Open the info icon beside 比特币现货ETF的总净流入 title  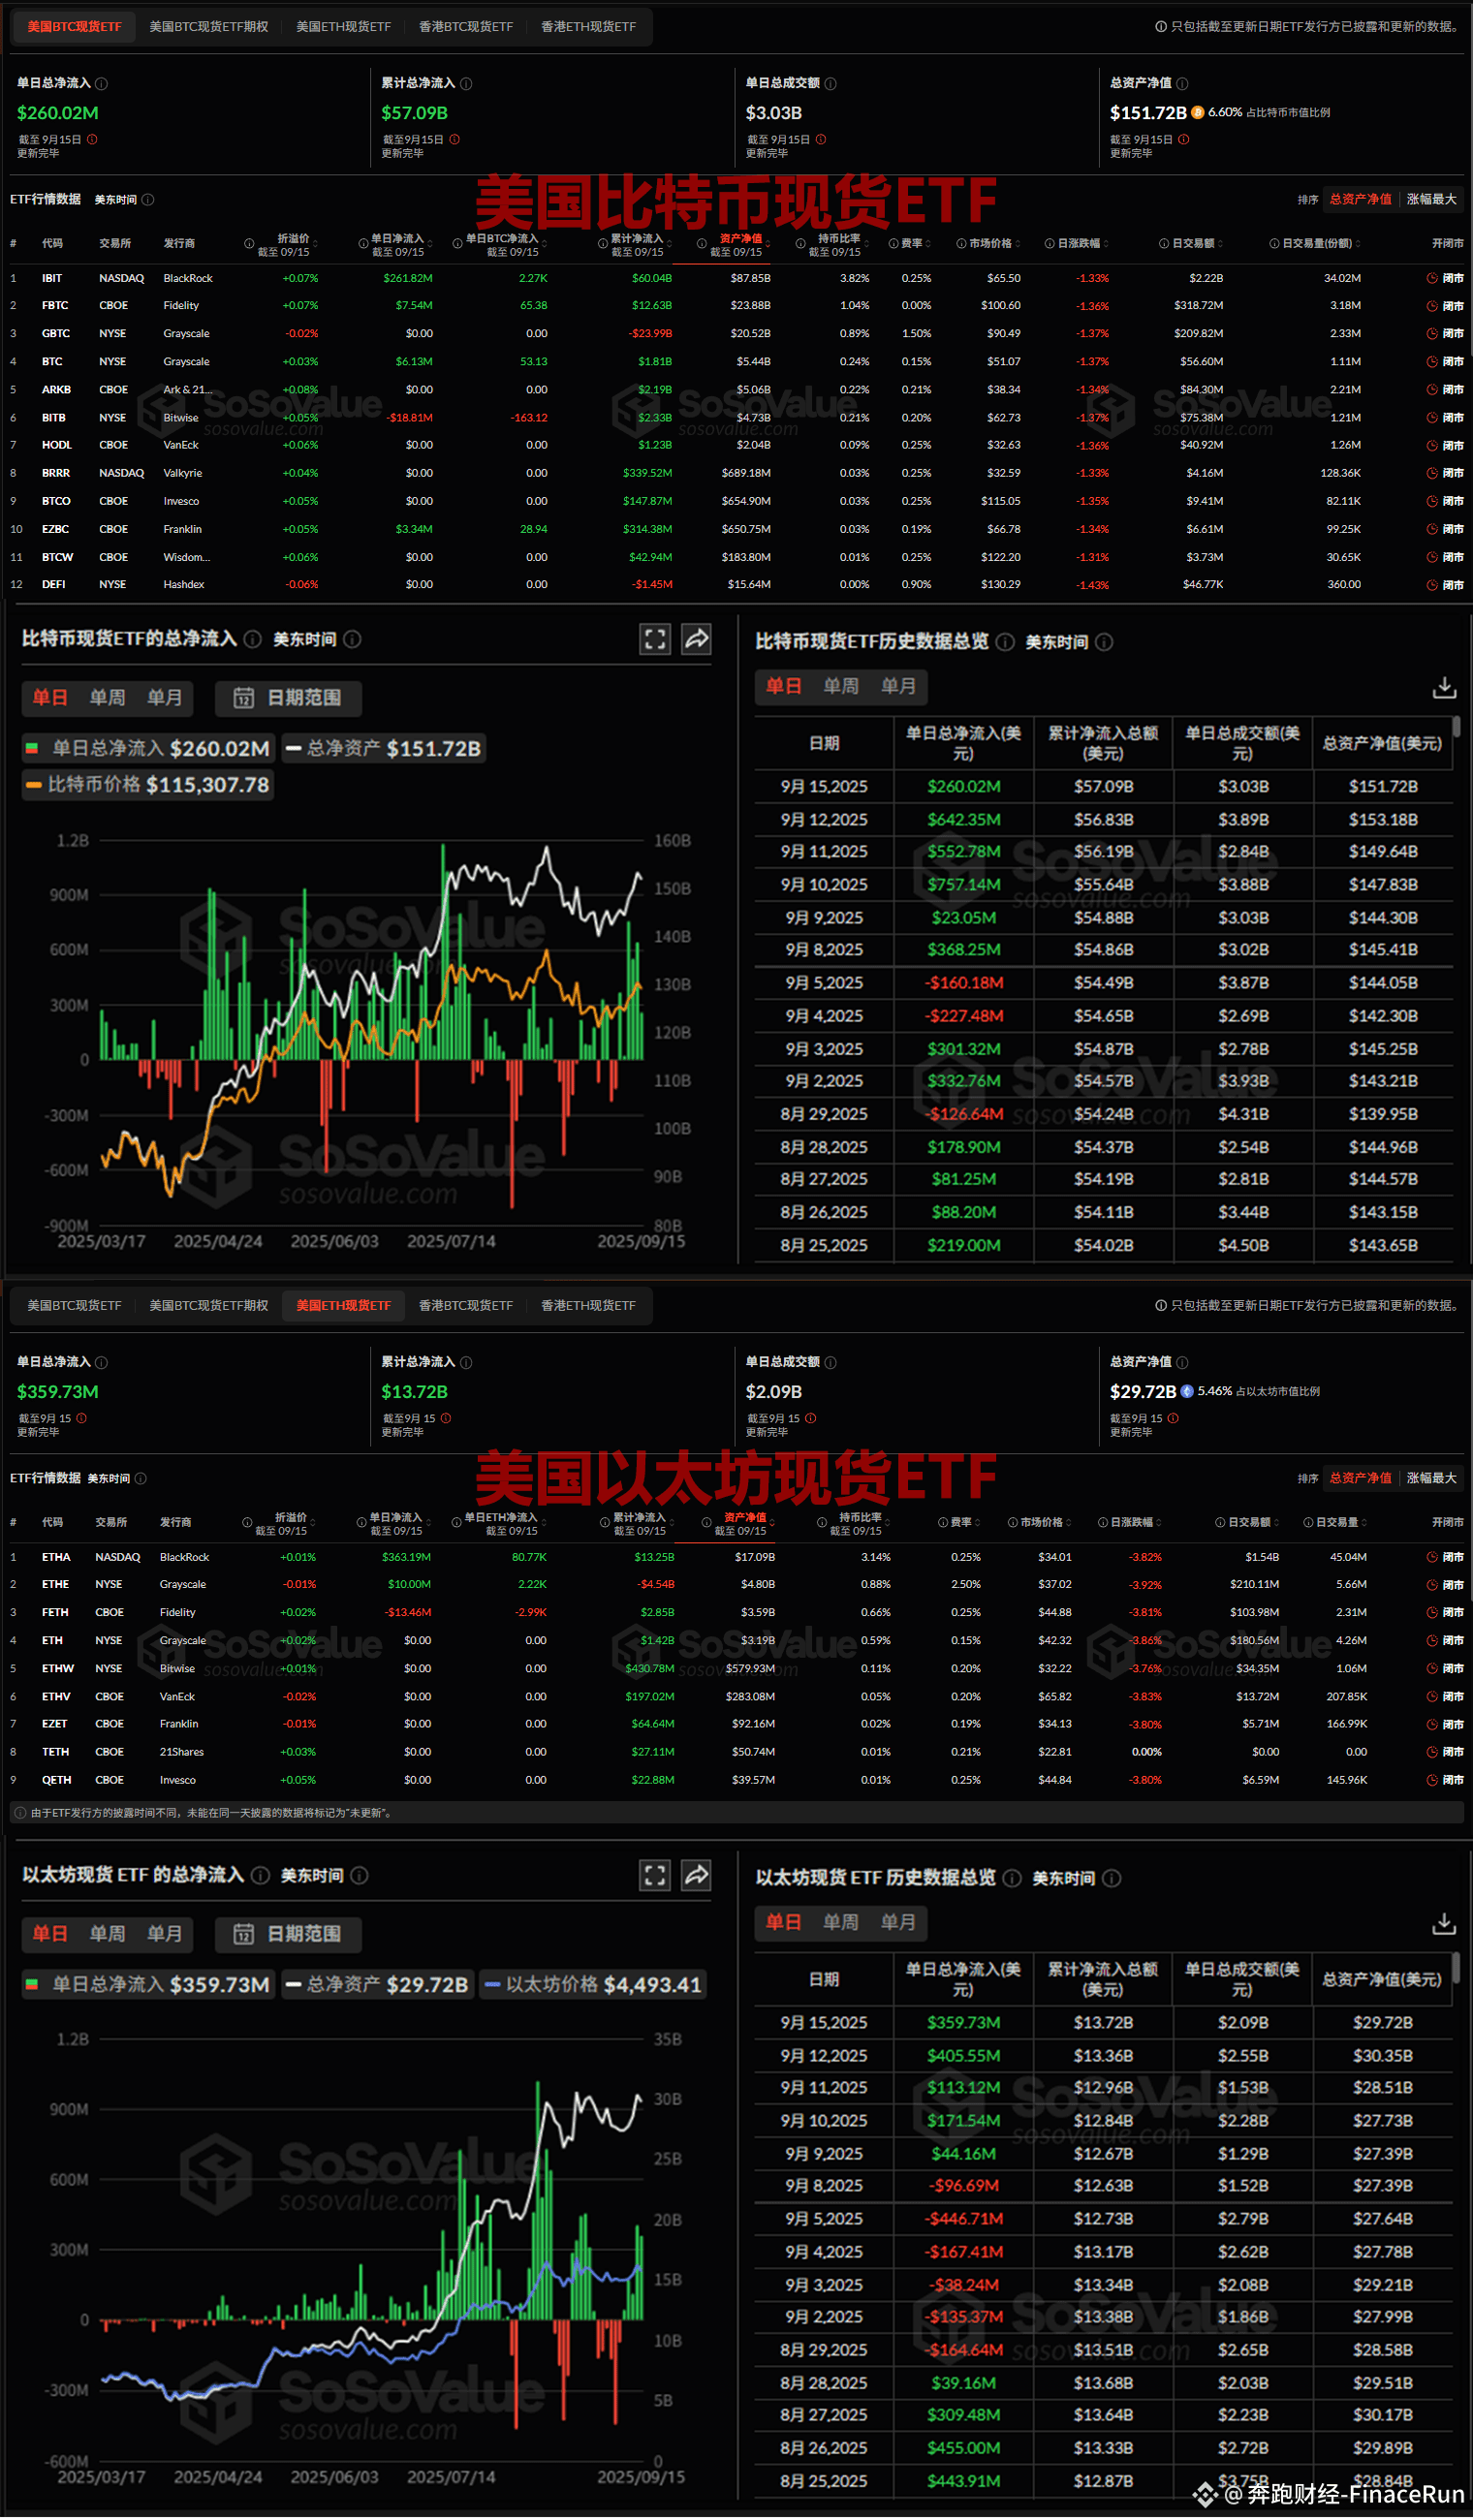(x=253, y=640)
